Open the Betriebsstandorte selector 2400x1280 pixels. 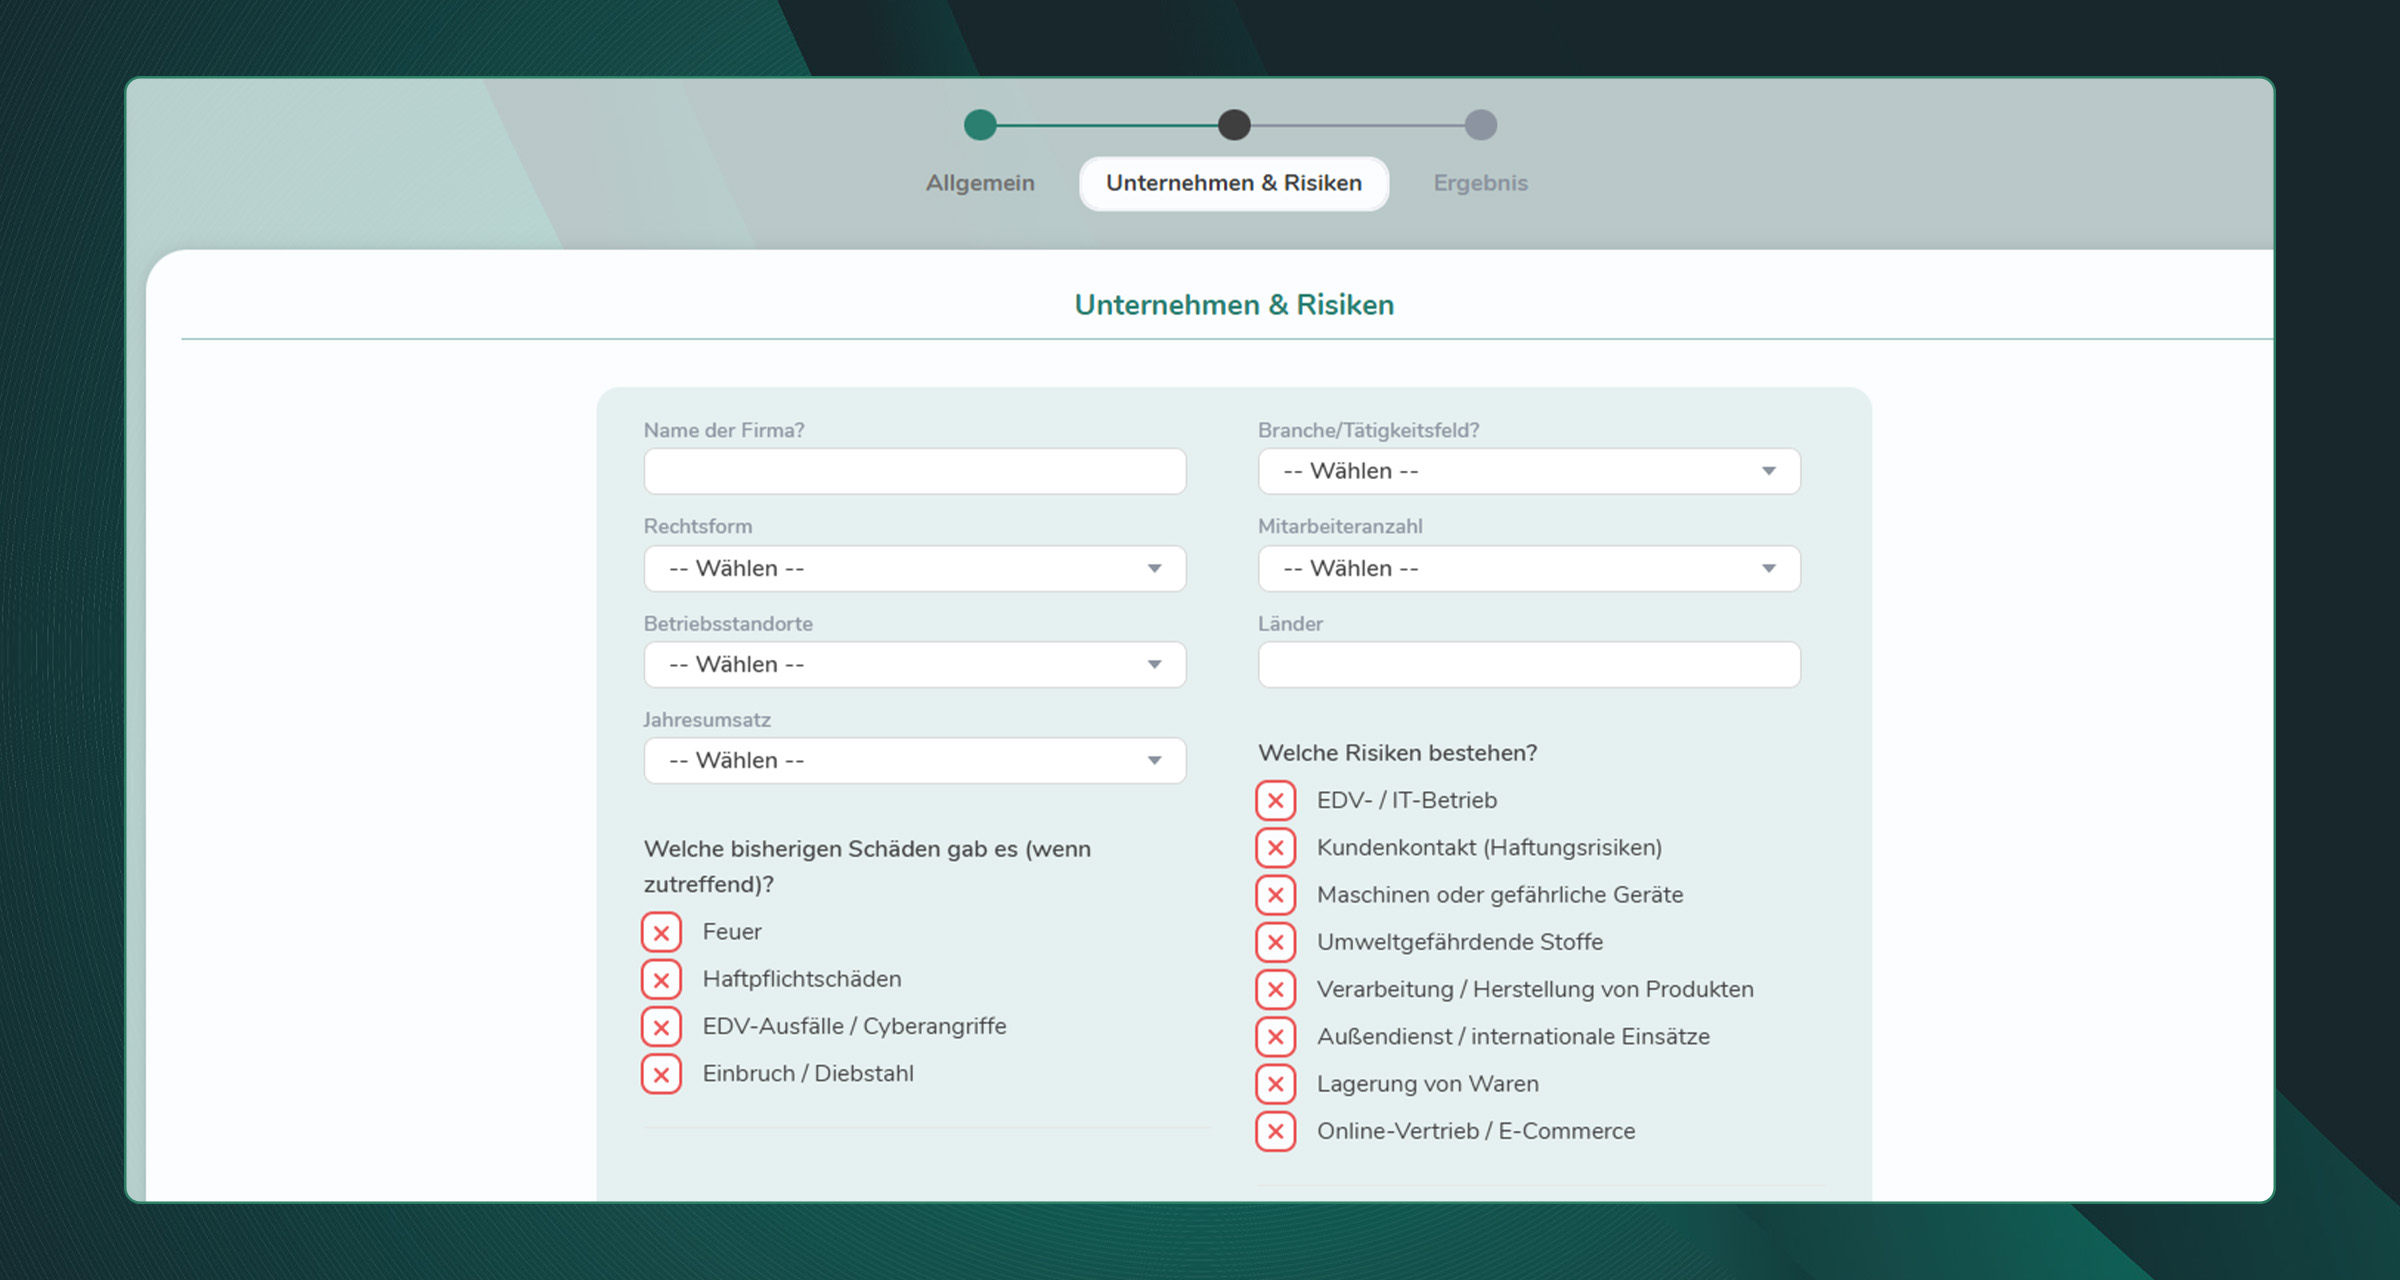[913, 664]
